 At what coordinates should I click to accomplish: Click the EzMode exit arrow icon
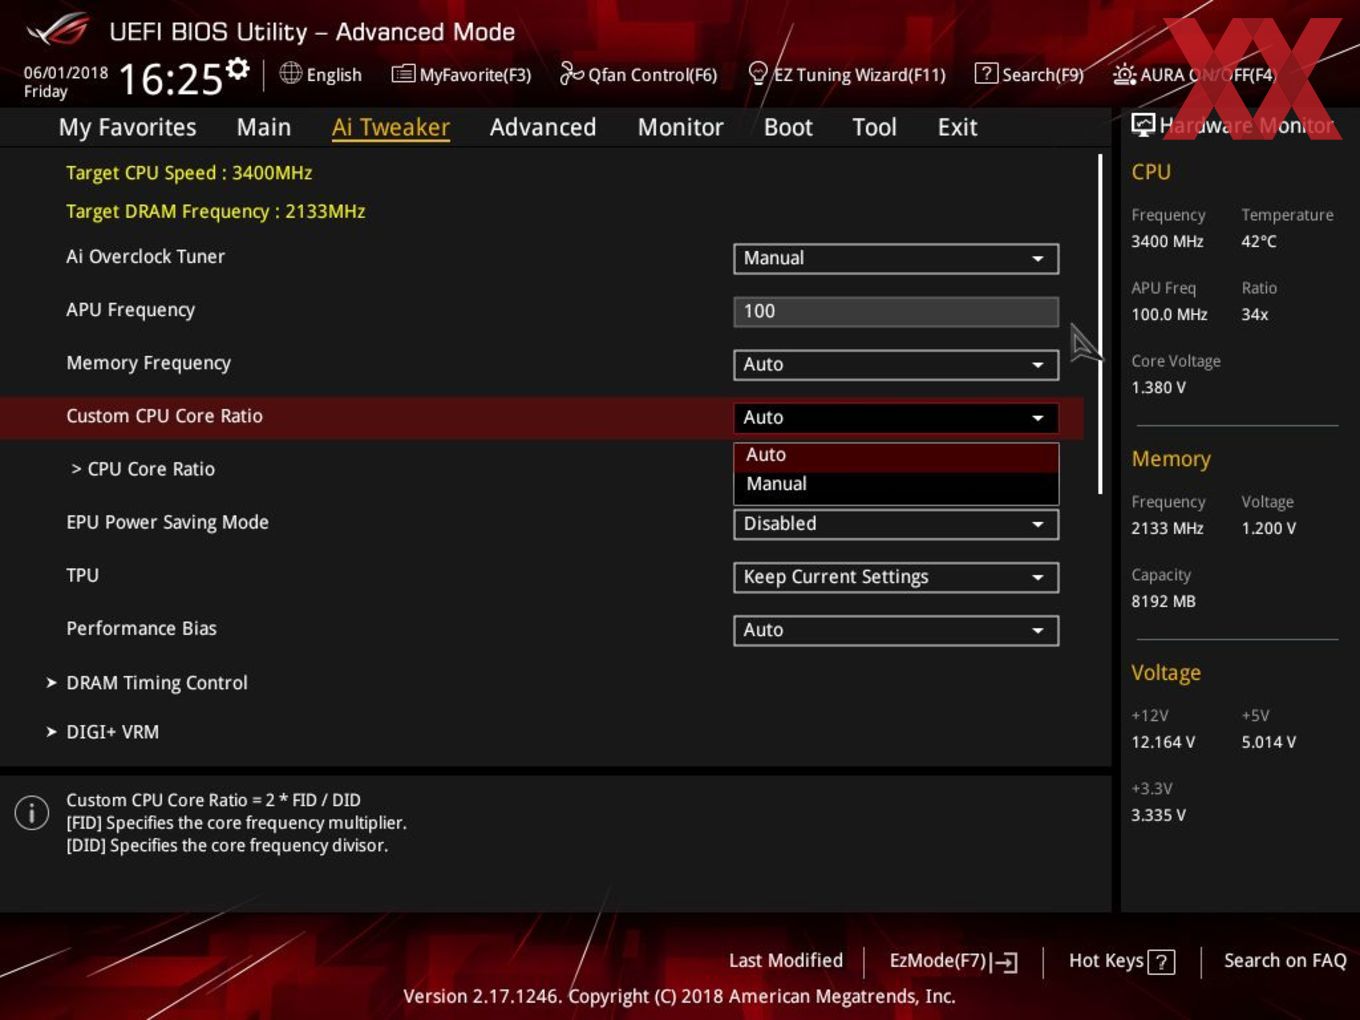coord(1005,962)
